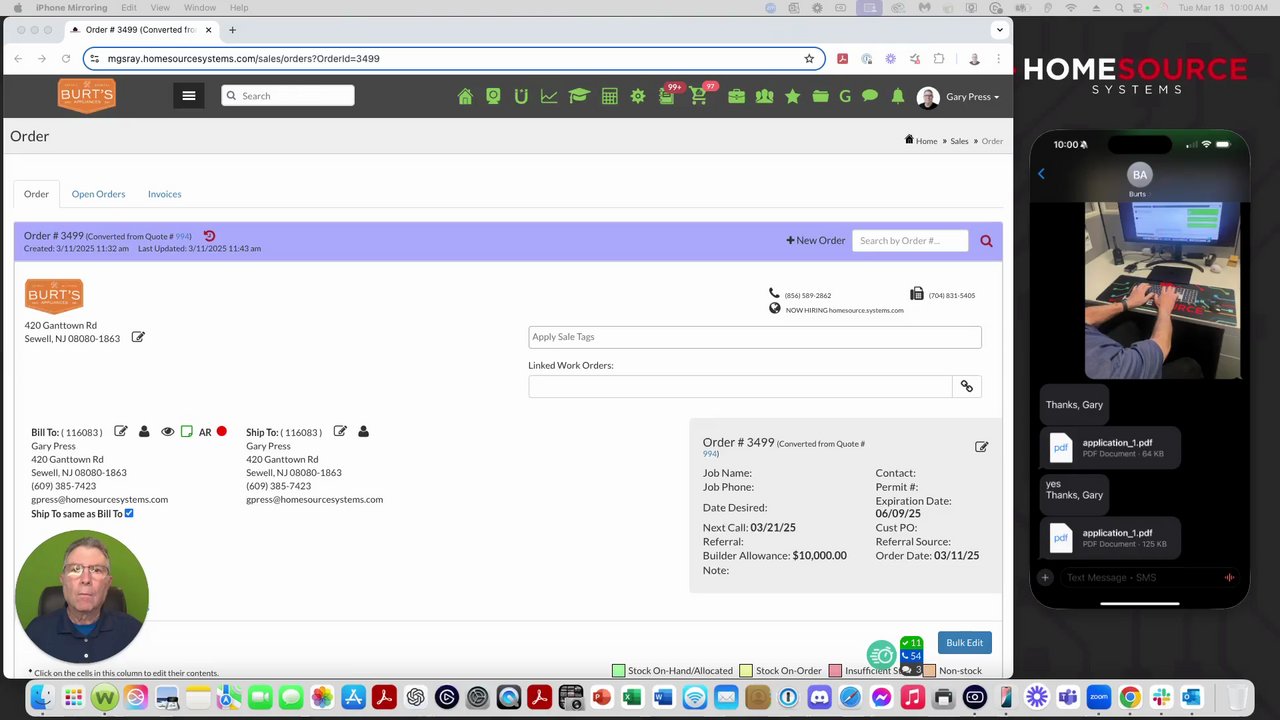The height and width of the screenshot is (720, 1280).
Task: Open the graduation cap training icon
Action: pos(579,96)
